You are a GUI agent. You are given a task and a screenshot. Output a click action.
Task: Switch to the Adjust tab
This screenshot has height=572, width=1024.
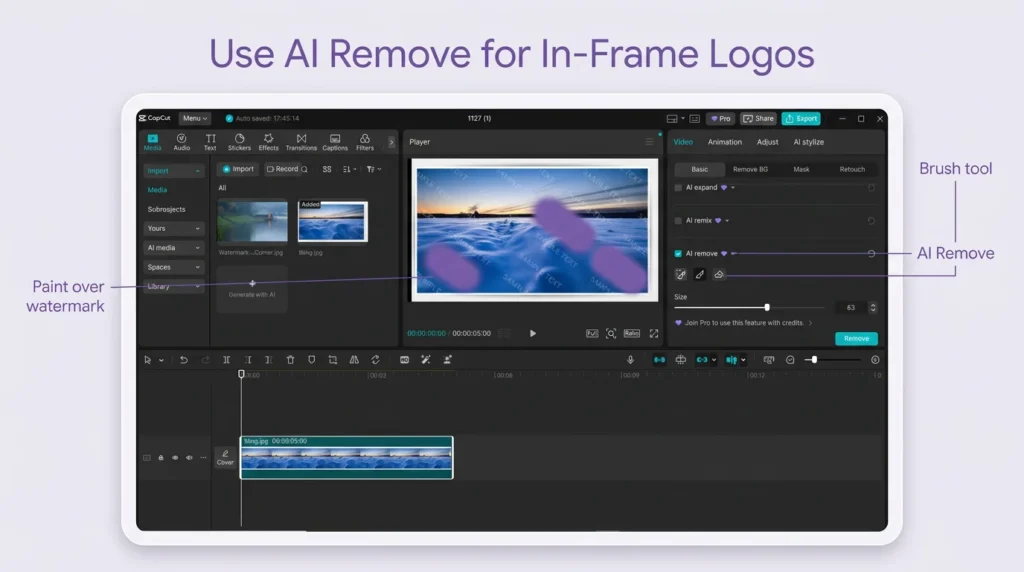[767, 142]
